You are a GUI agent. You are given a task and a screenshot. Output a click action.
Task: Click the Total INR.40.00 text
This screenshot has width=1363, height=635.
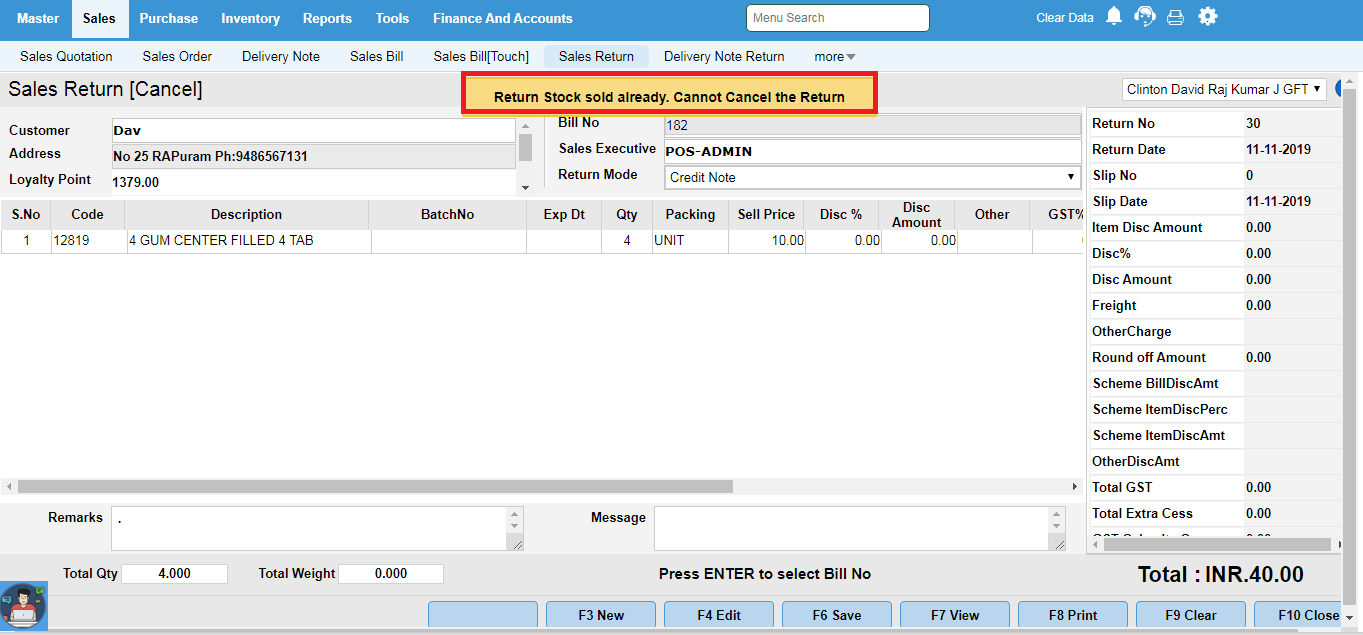pos(1220,574)
